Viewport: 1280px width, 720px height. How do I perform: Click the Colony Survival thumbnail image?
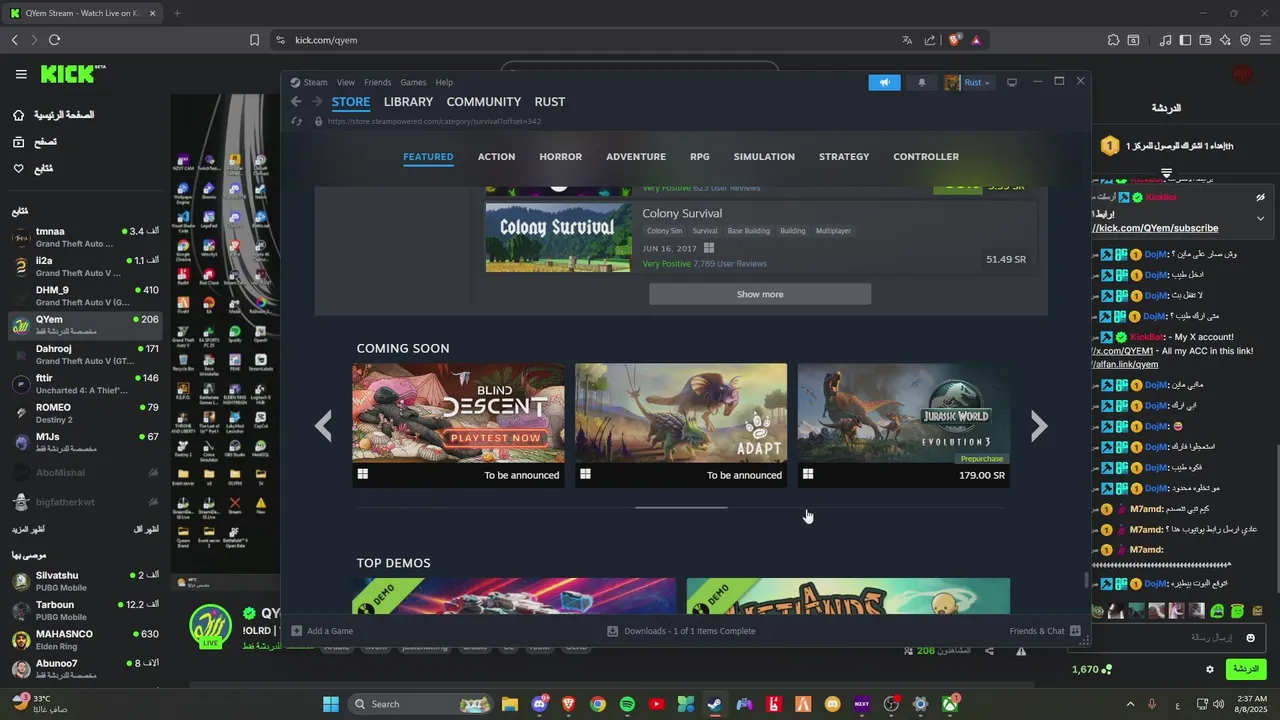(558, 238)
